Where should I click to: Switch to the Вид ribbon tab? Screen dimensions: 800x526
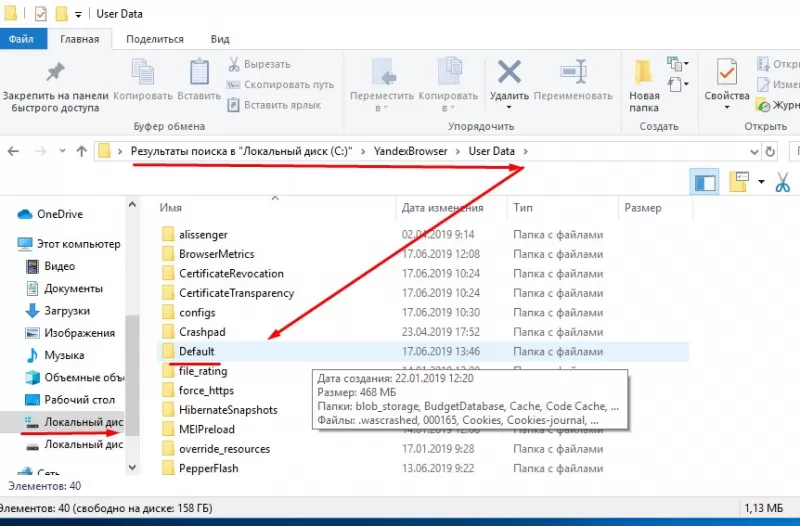[x=220, y=39]
